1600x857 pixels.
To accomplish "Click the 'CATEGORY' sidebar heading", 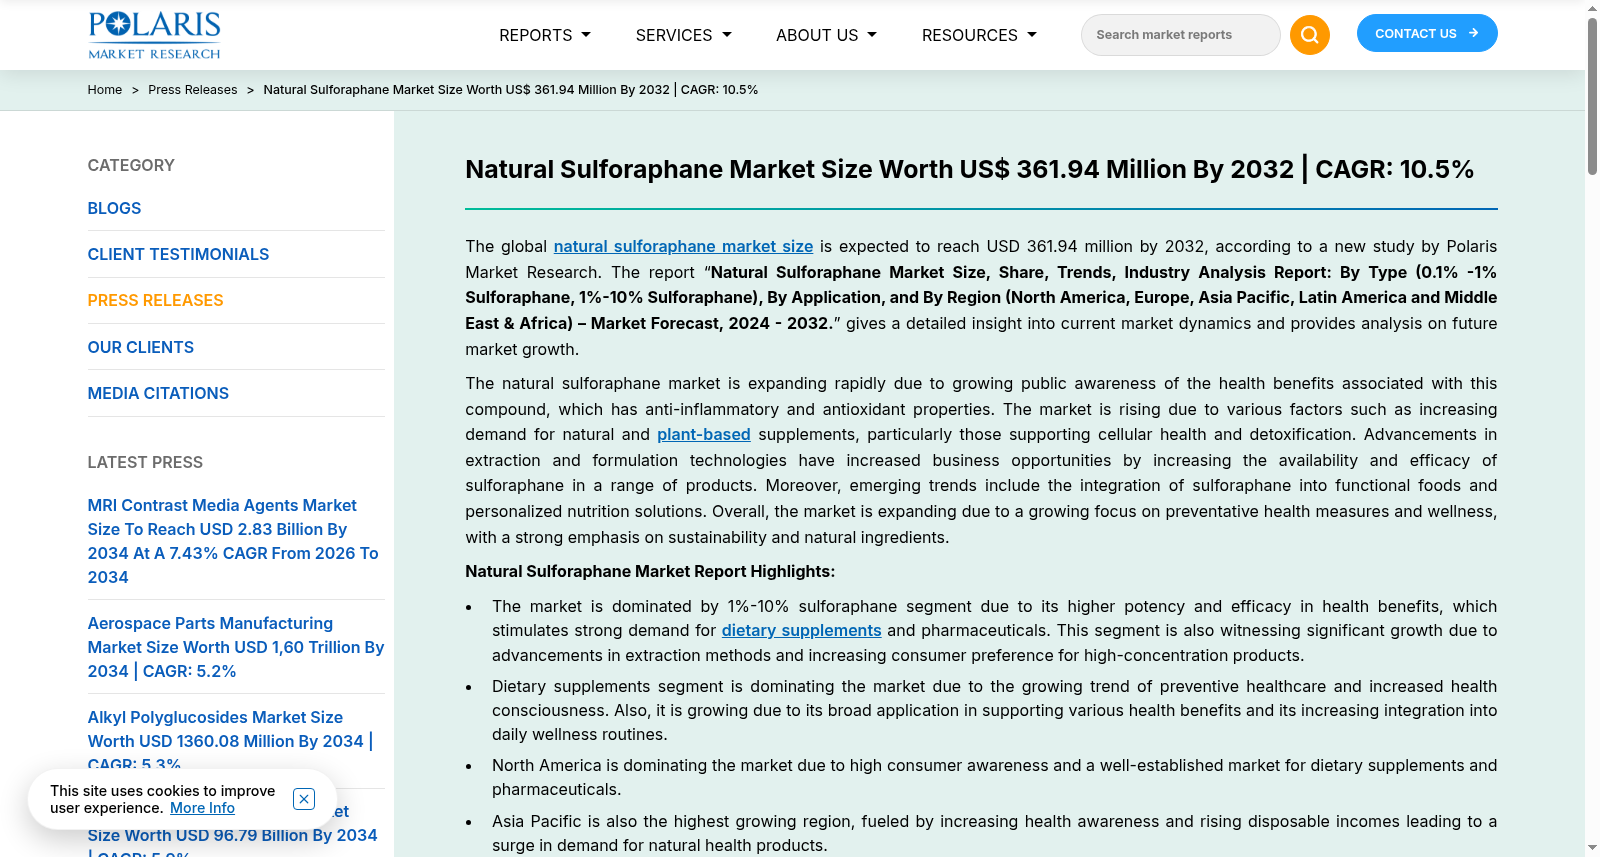I will coord(131,165).
